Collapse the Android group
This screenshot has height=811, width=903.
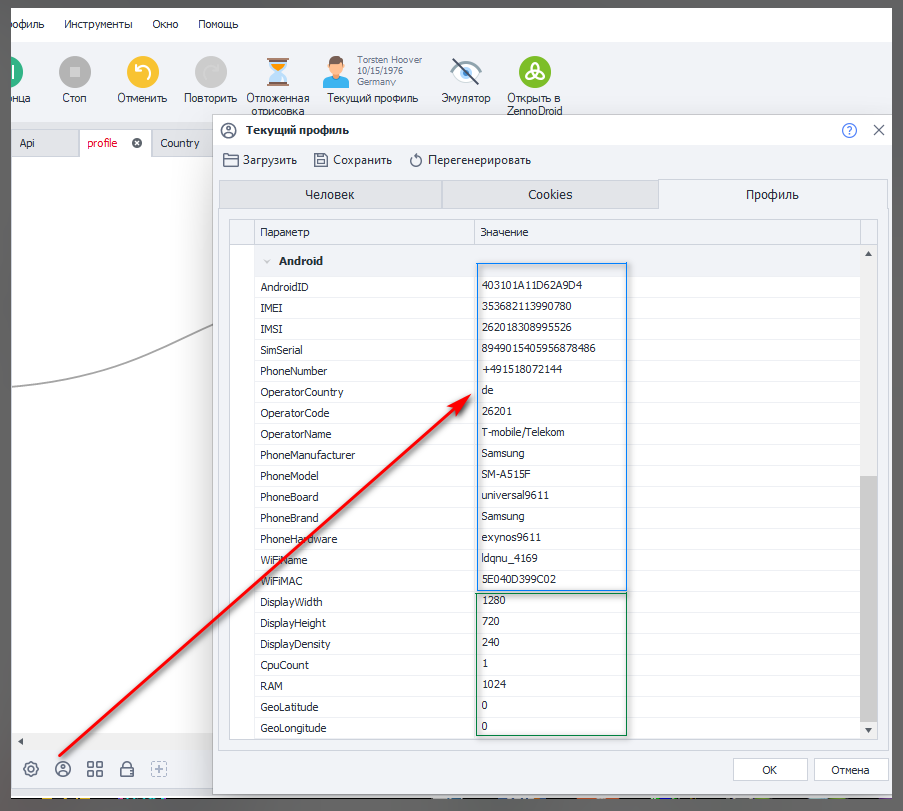point(267,262)
